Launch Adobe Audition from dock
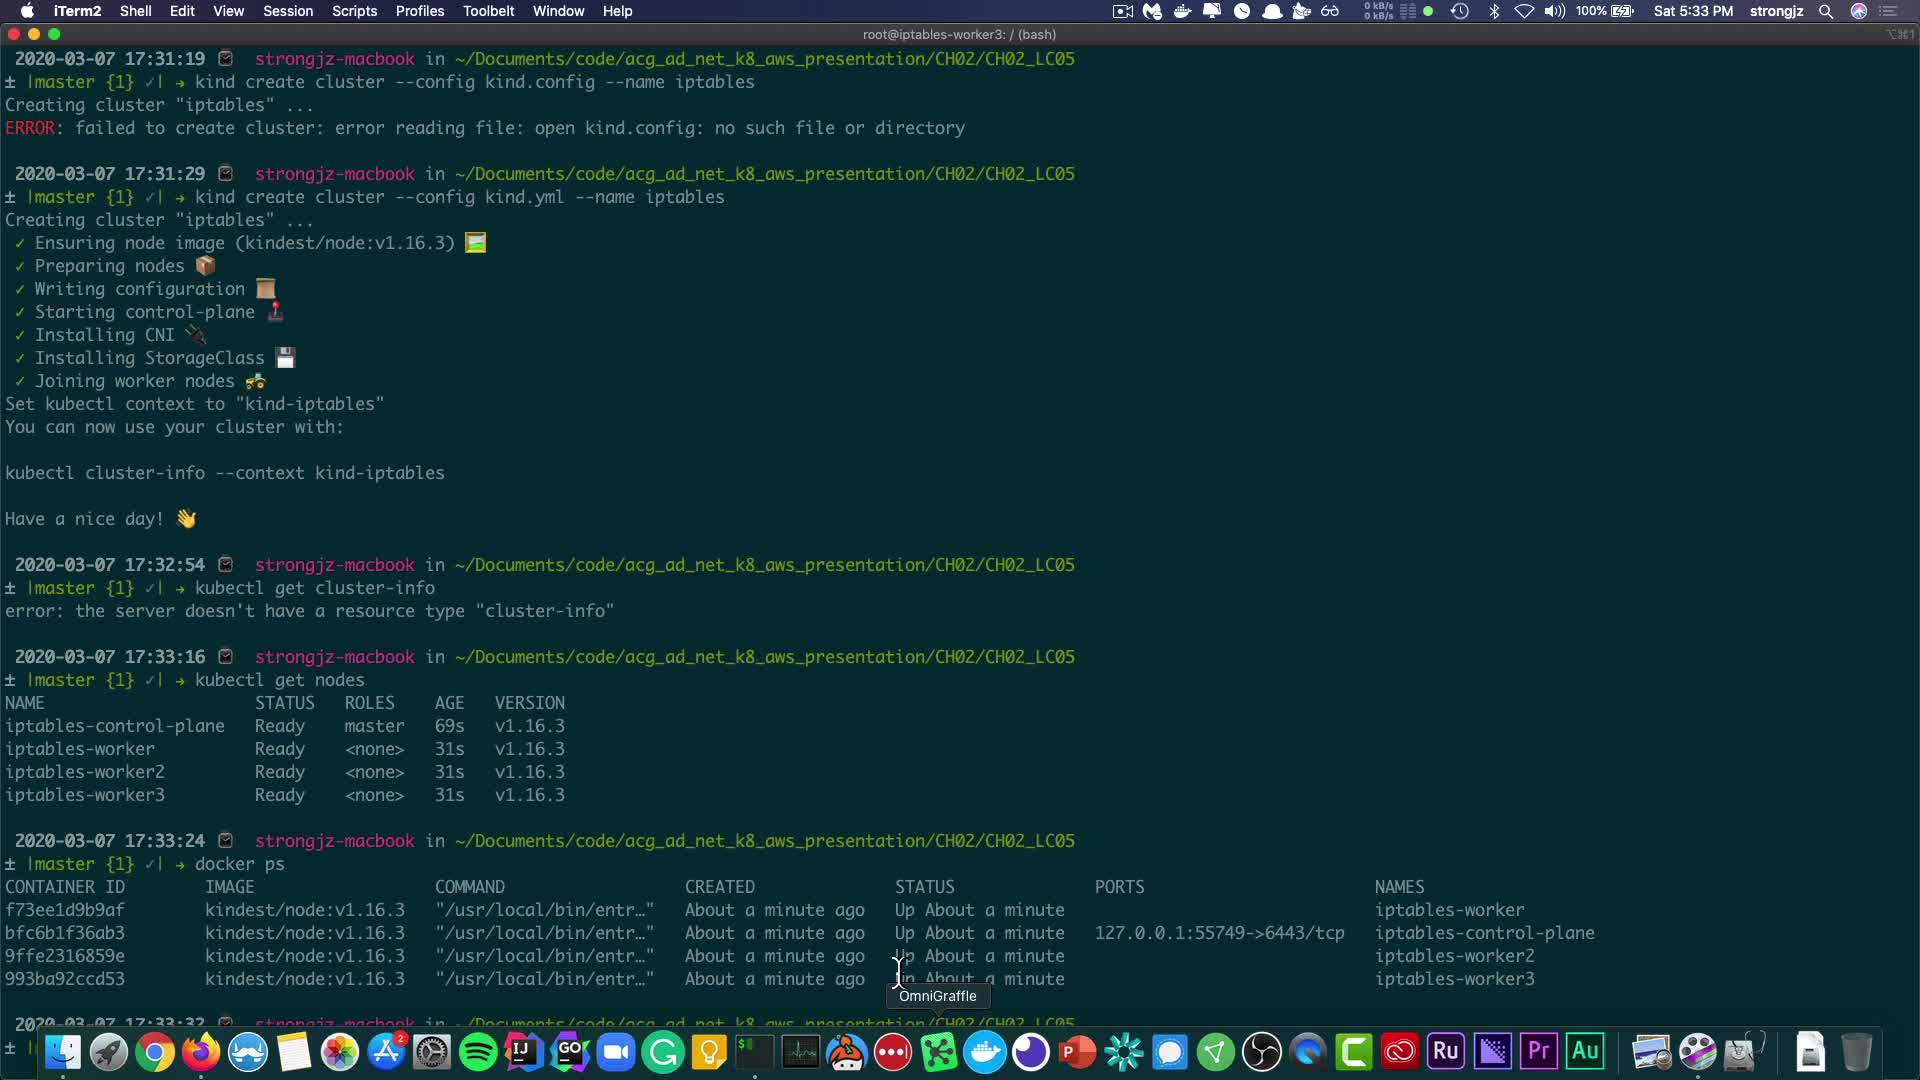The image size is (1920, 1080). 1585,1052
